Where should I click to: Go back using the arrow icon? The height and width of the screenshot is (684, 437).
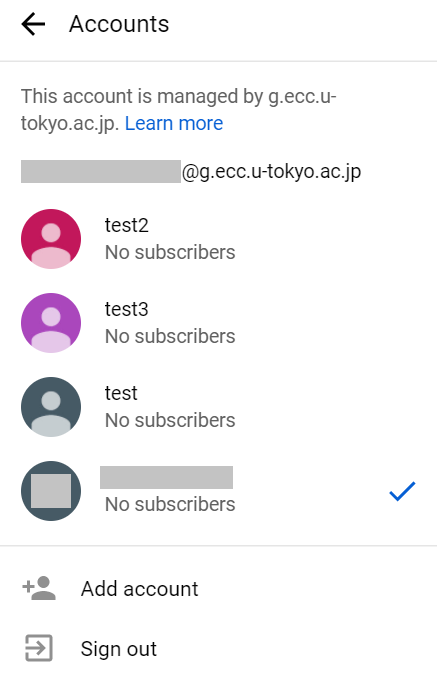coord(33,24)
